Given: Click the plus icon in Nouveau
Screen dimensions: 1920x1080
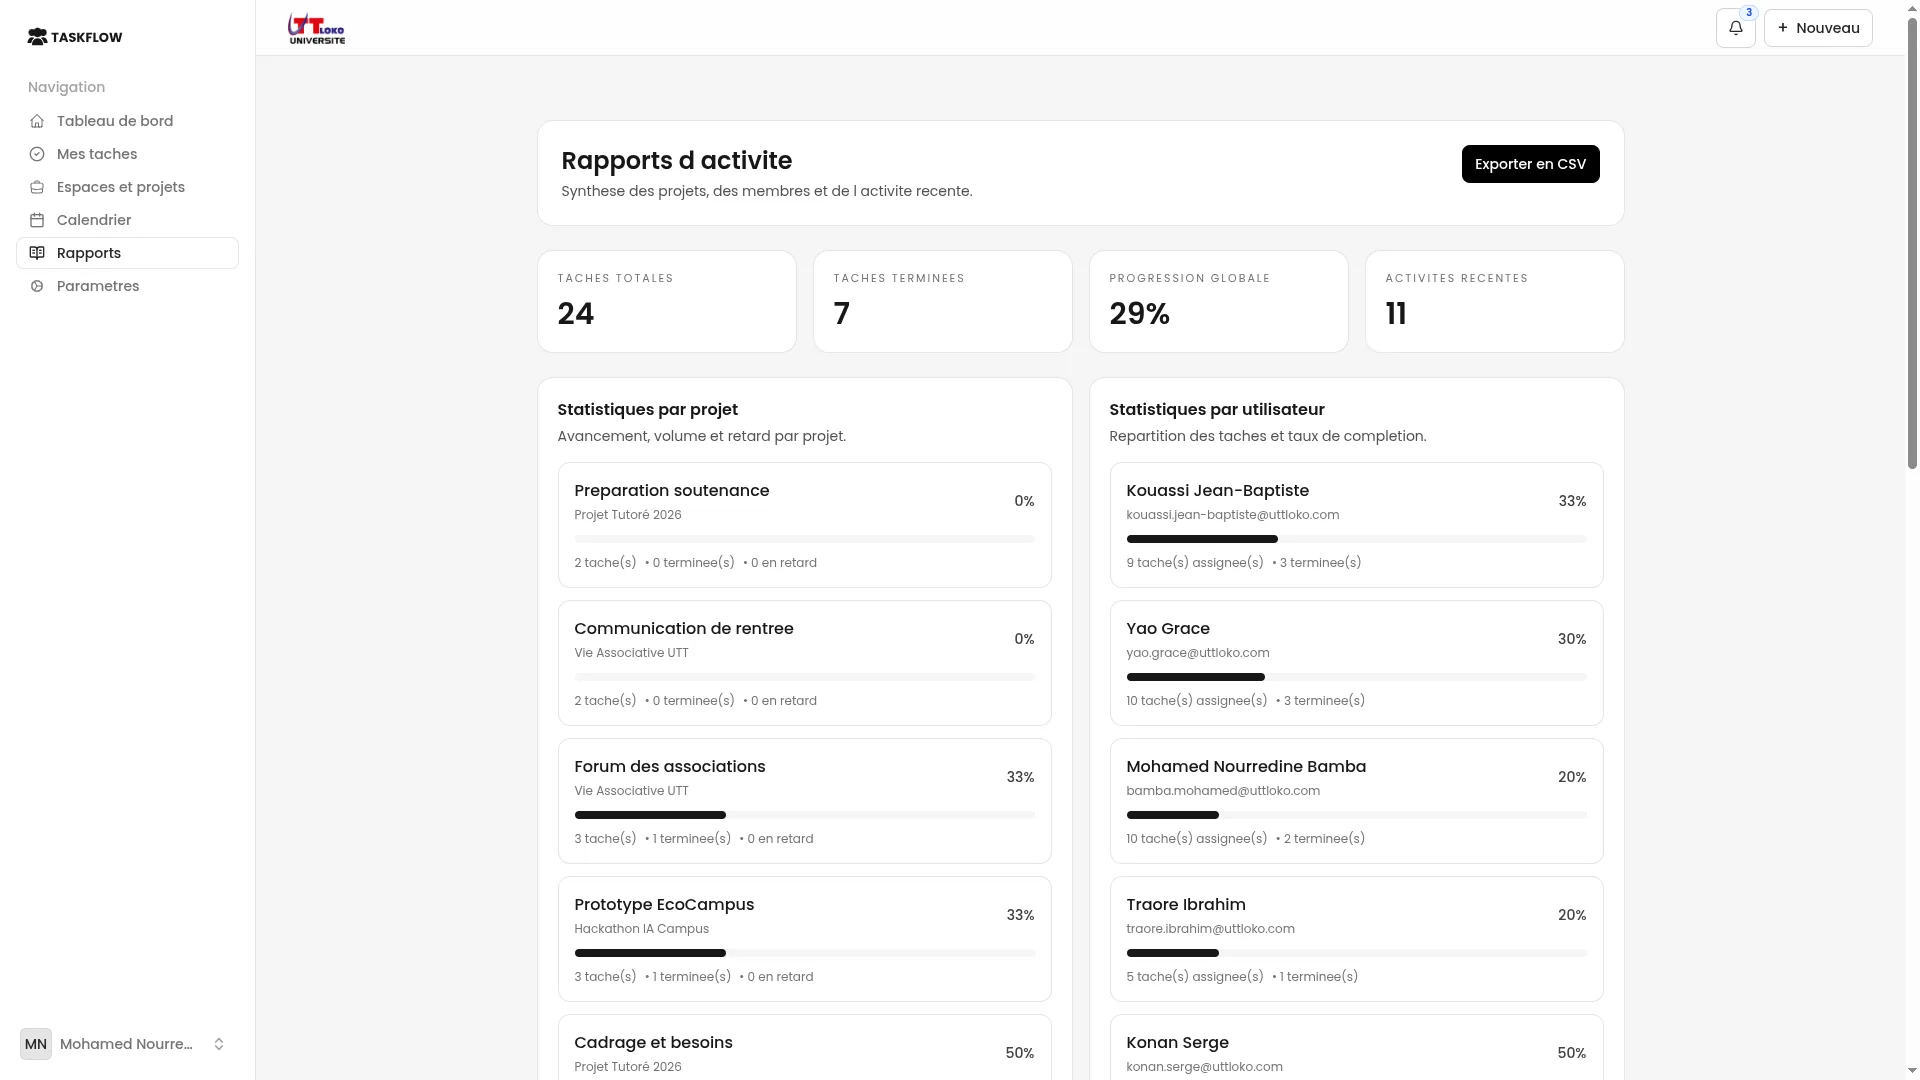Looking at the screenshot, I should [1783, 28].
